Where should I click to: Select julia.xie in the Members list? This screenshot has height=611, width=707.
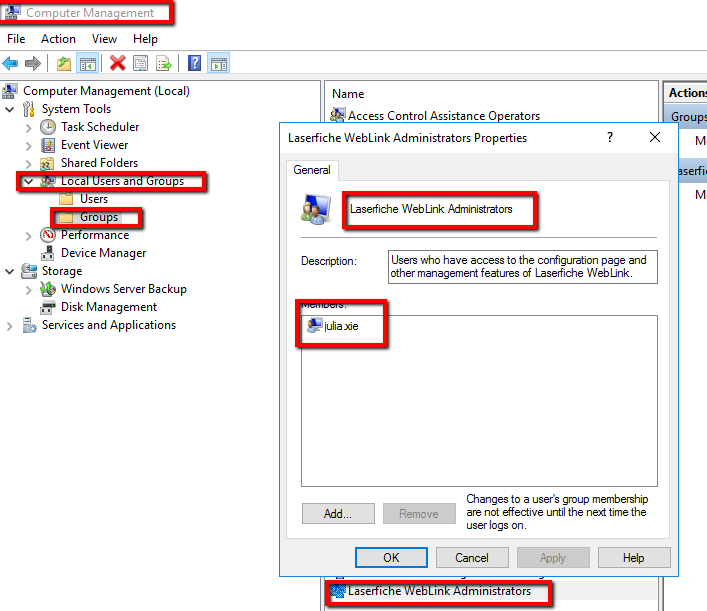click(341, 326)
